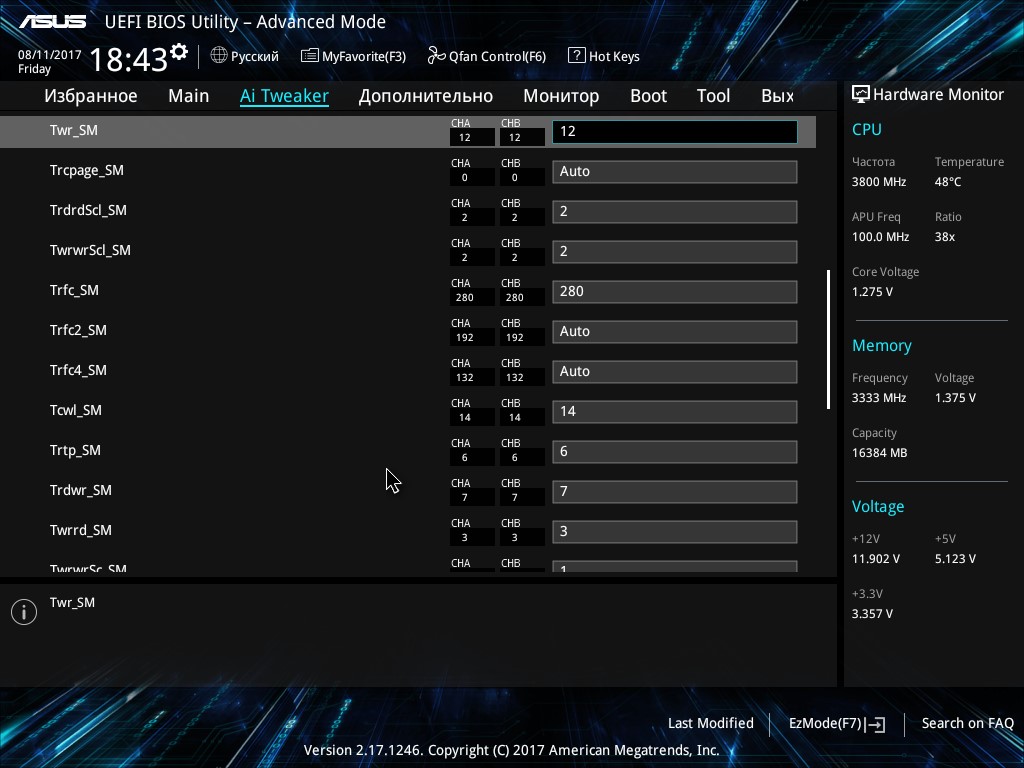Click the MyFavorite list icon
1024x768 pixels.
point(310,56)
